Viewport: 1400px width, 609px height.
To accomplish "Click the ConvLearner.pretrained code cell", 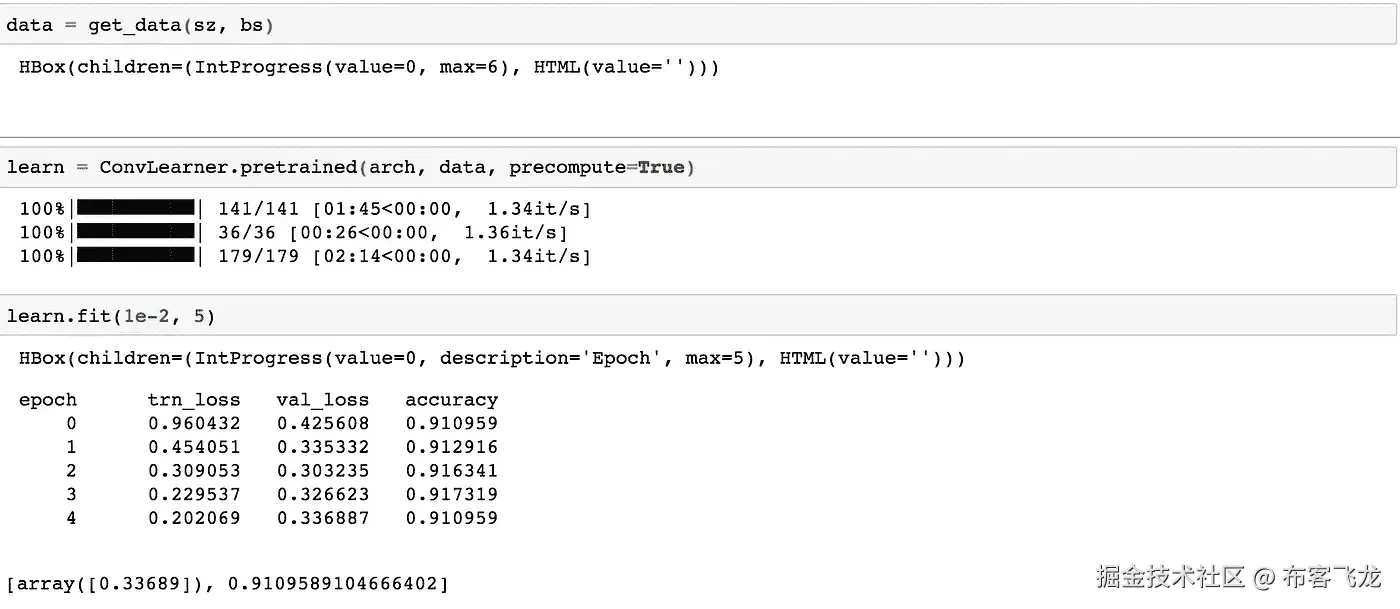I will pos(700,167).
